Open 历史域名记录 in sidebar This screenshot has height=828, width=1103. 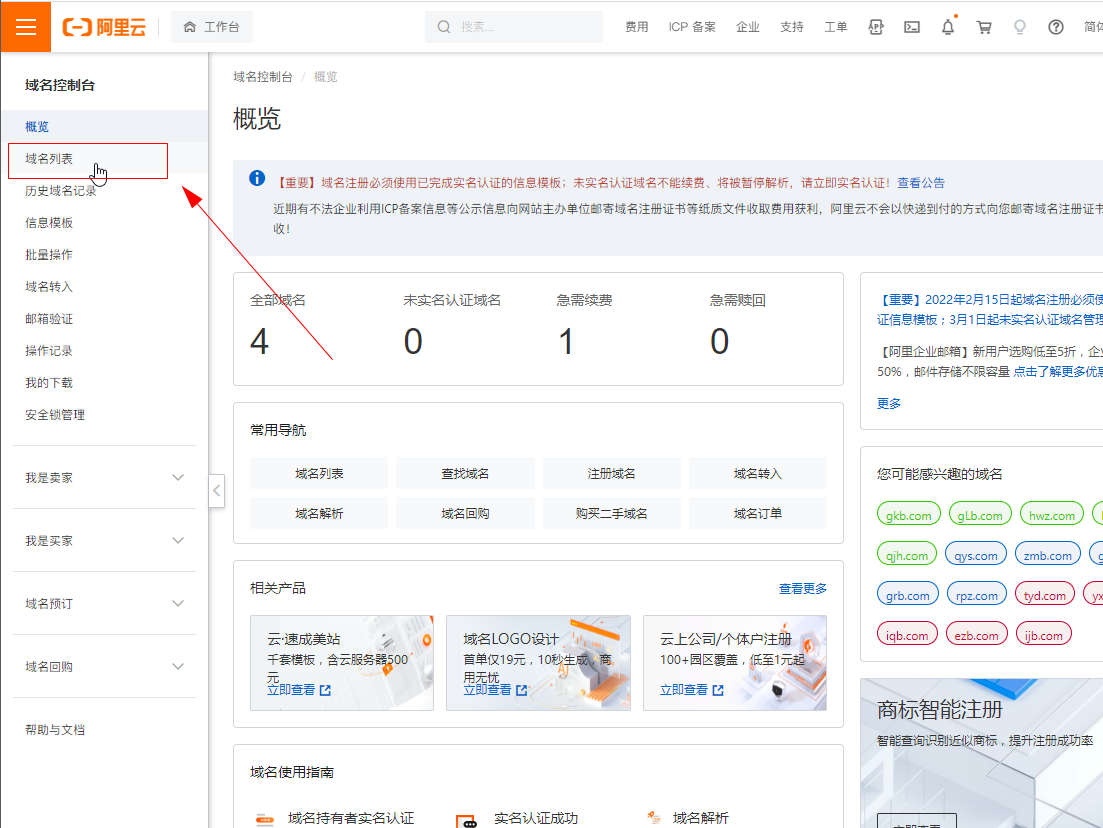104,191
